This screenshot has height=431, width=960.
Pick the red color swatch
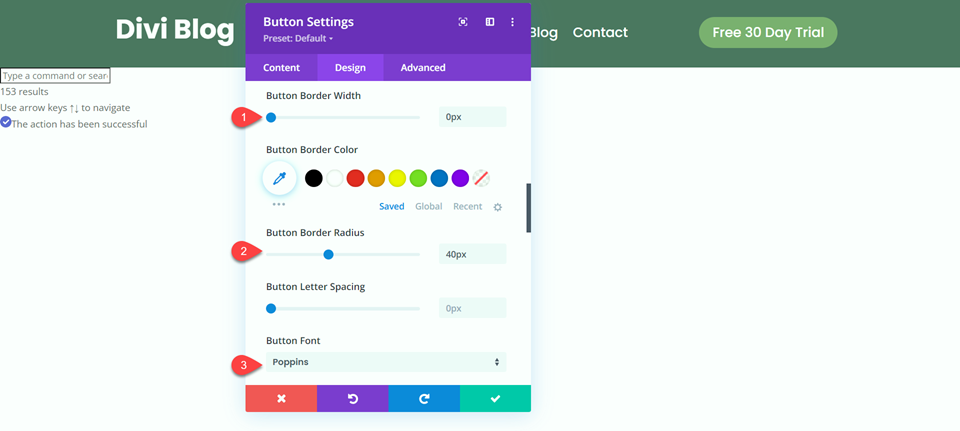[x=355, y=178]
